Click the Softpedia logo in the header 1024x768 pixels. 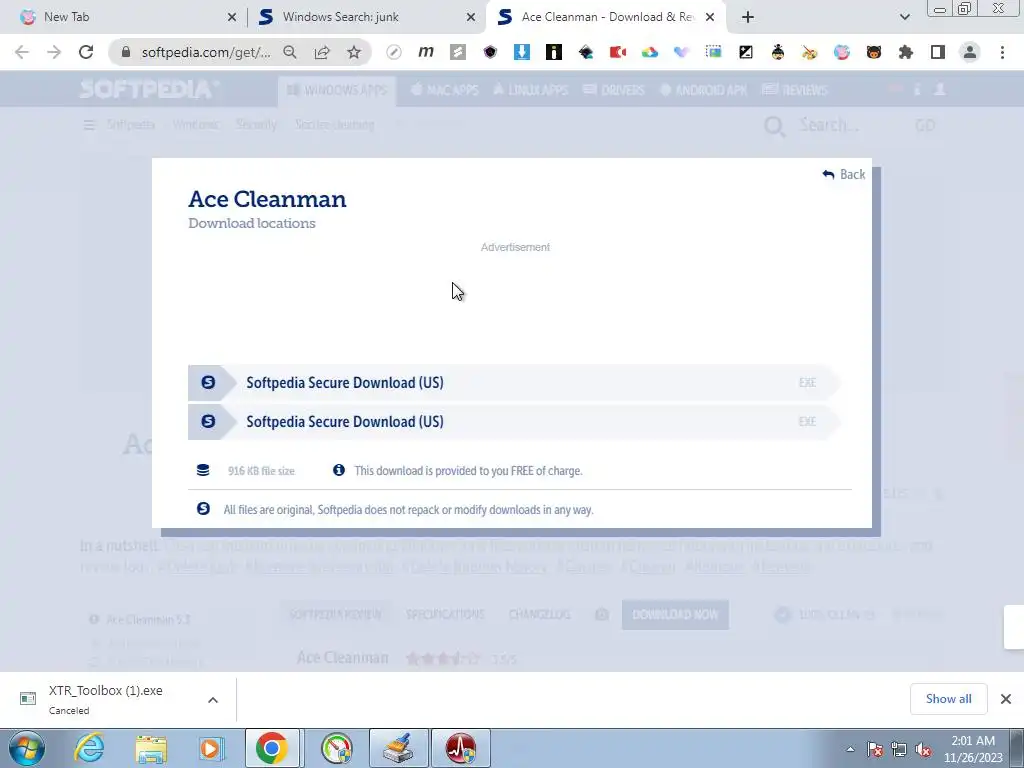(x=150, y=89)
